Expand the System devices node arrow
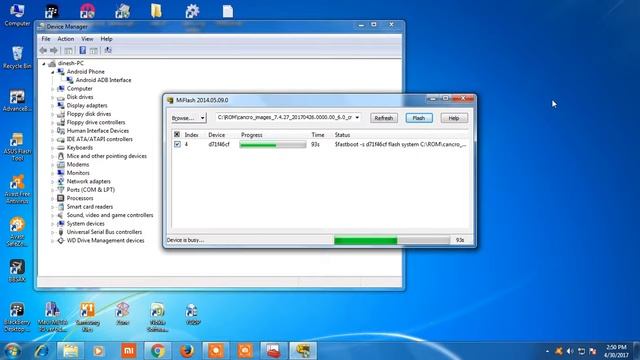This screenshot has height=360, width=640. click(53, 224)
